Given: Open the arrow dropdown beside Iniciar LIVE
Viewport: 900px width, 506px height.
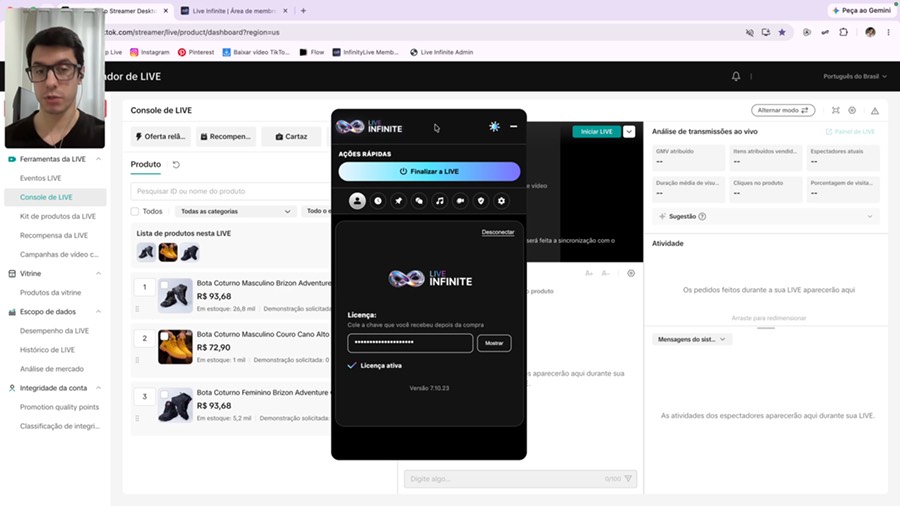Looking at the screenshot, I should point(629,131).
